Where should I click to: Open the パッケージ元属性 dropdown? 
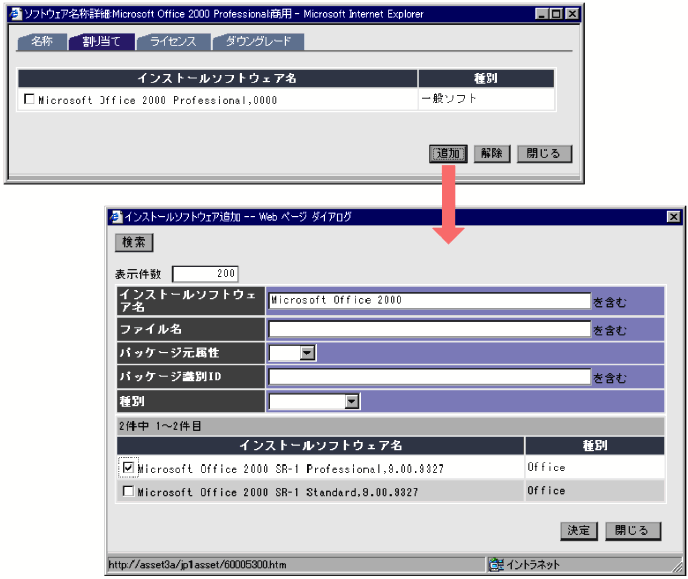tap(308, 353)
